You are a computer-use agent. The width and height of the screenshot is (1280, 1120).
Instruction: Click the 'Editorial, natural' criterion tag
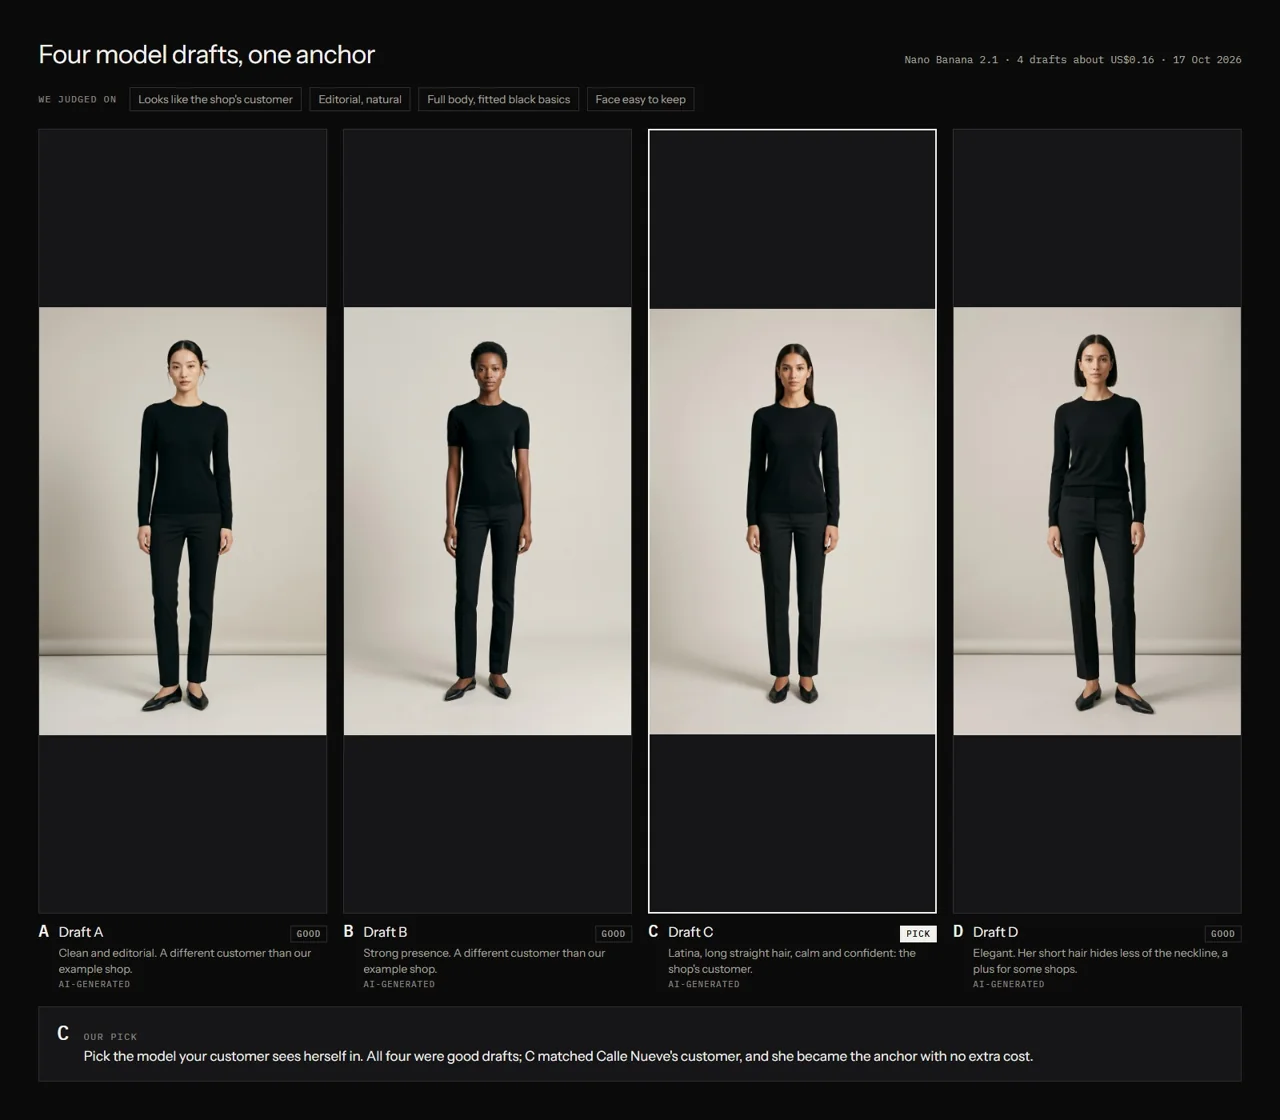[x=360, y=99]
